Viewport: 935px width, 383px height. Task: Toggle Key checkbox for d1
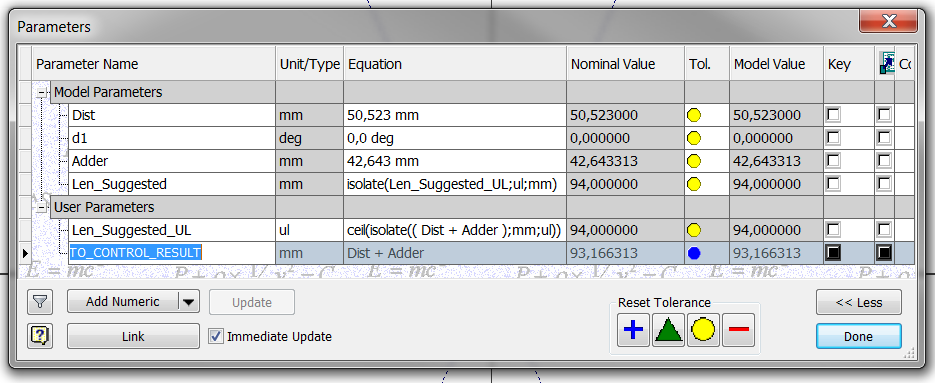click(x=833, y=138)
